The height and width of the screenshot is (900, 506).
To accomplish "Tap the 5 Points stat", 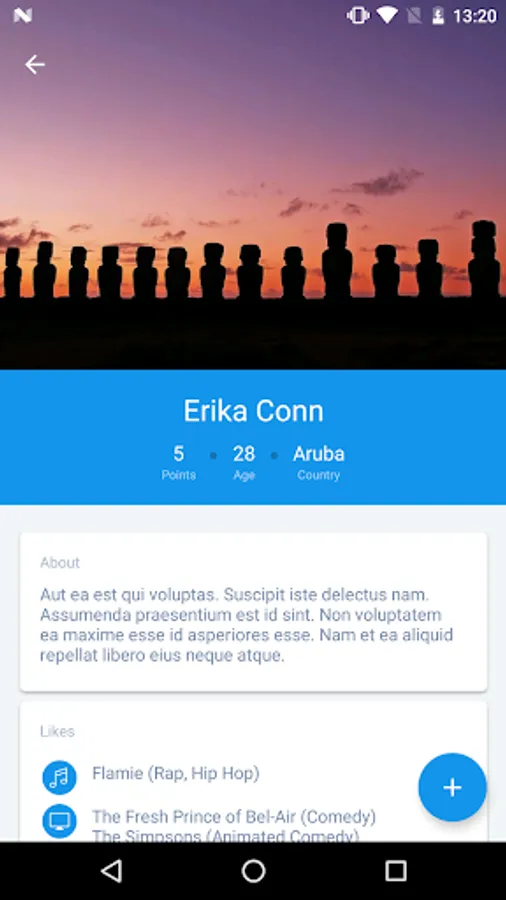I will pos(178,463).
